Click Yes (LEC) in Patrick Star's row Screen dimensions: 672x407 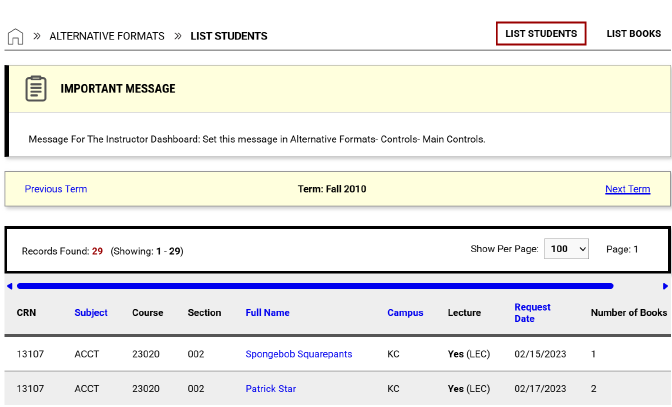pyautogui.click(x=469, y=389)
